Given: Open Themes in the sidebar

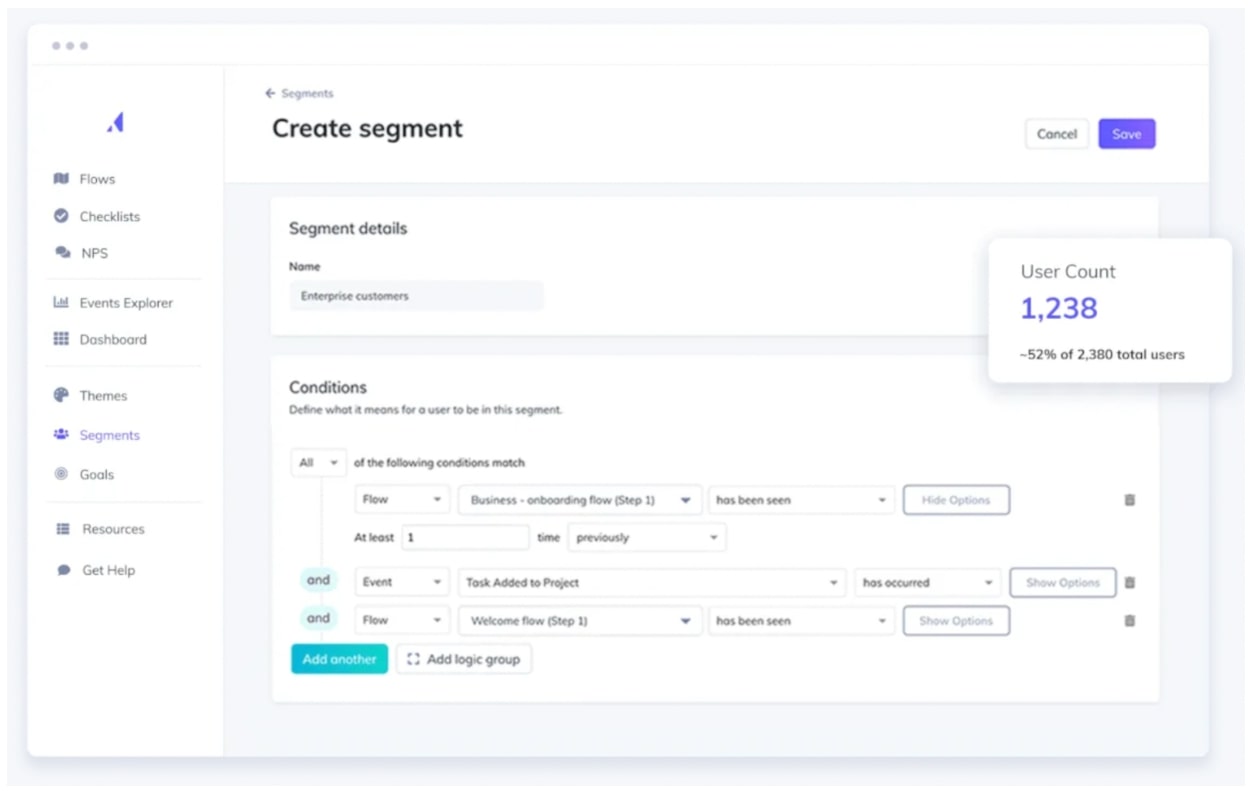Looking at the screenshot, I should tap(103, 395).
